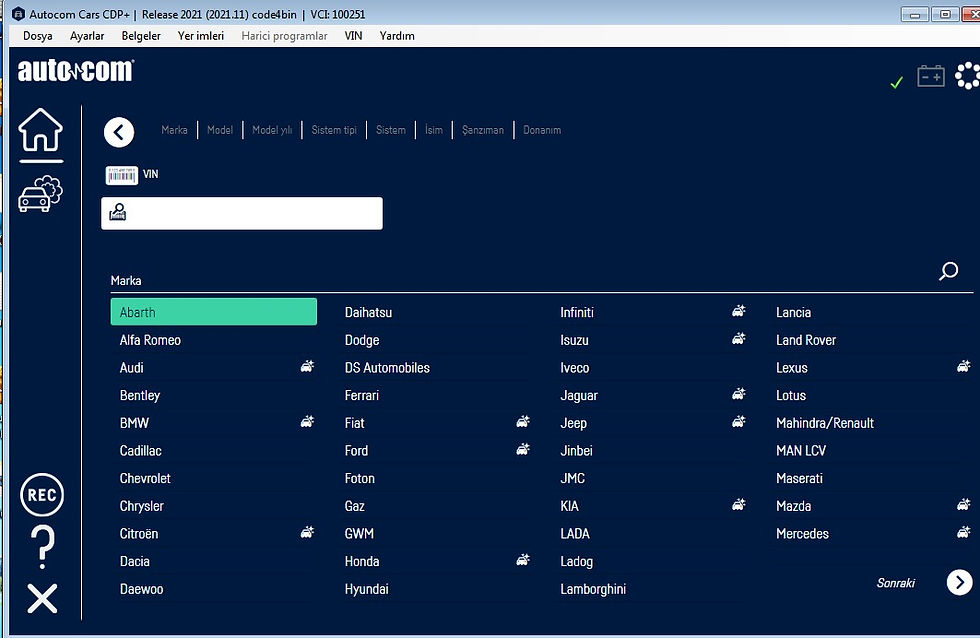The height and width of the screenshot is (638, 980).
Task: Exit with the X icon in sidebar
Action: pos(42,599)
